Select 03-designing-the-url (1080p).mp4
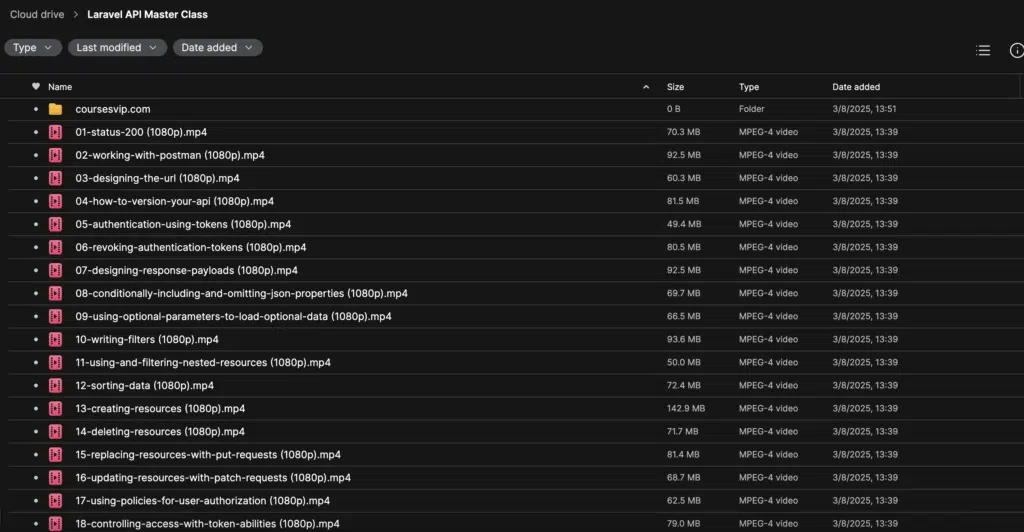1024x532 pixels. 157,178
